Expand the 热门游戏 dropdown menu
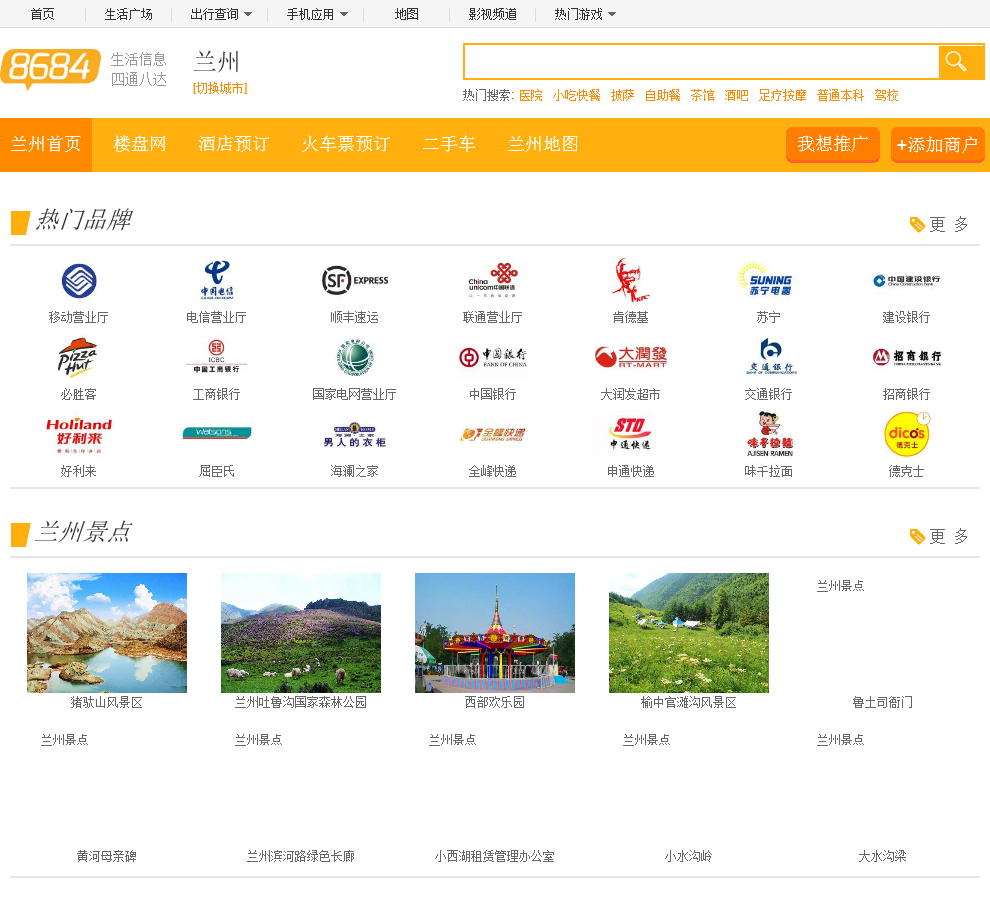990x900 pixels. click(x=585, y=14)
